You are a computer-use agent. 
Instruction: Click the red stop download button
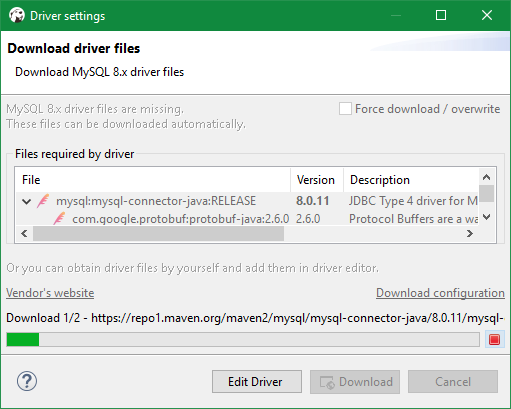[x=494, y=339]
